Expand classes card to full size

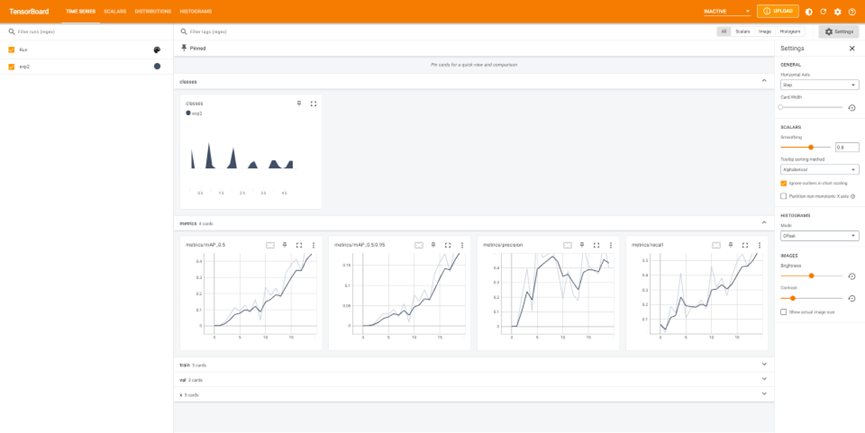(313, 103)
